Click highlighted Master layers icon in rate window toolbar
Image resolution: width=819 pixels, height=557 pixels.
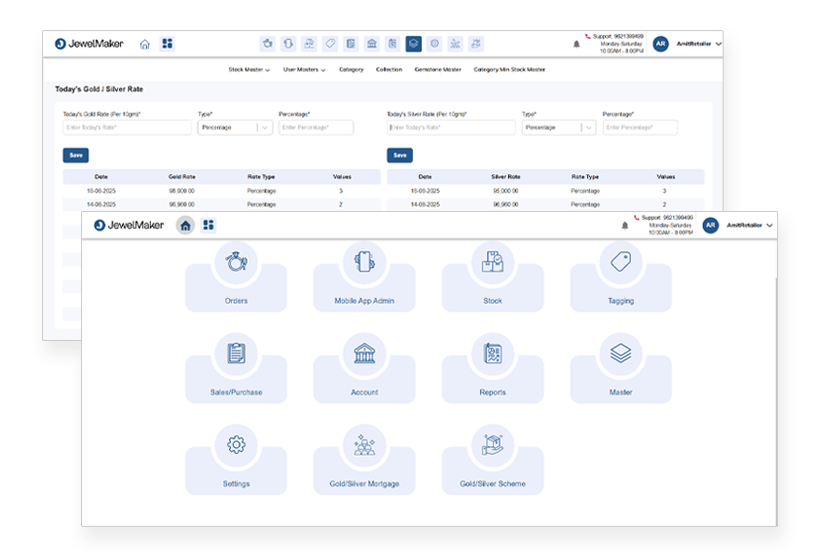point(414,44)
